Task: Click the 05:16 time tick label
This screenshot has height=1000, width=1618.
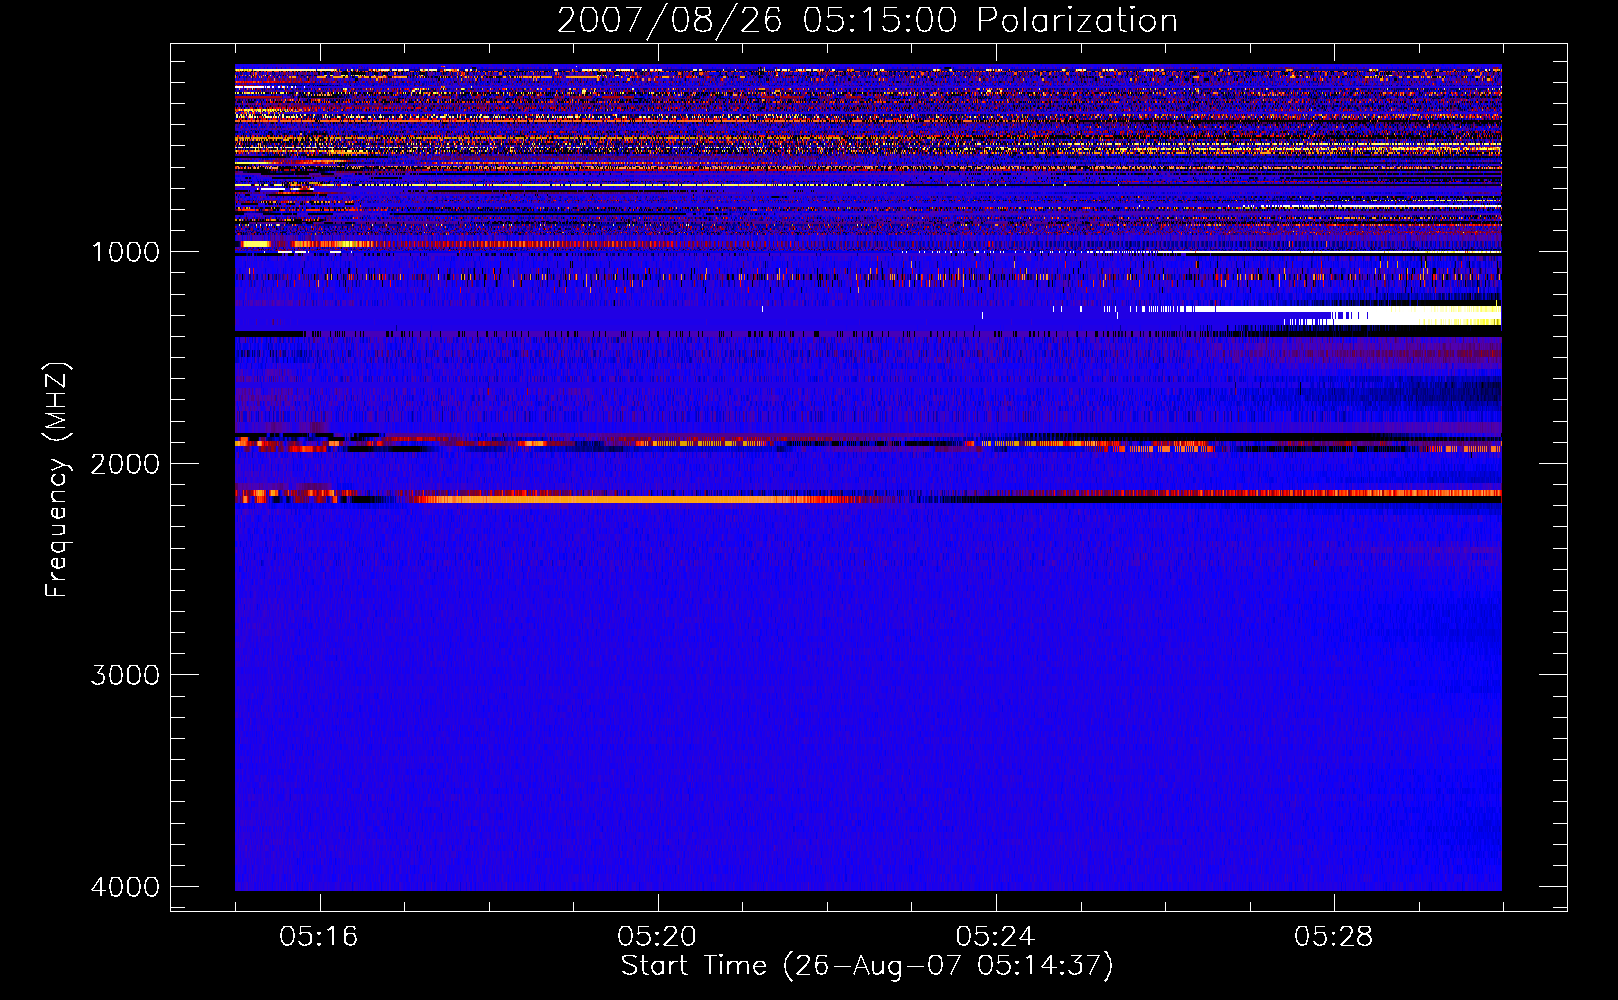Action: click(319, 937)
